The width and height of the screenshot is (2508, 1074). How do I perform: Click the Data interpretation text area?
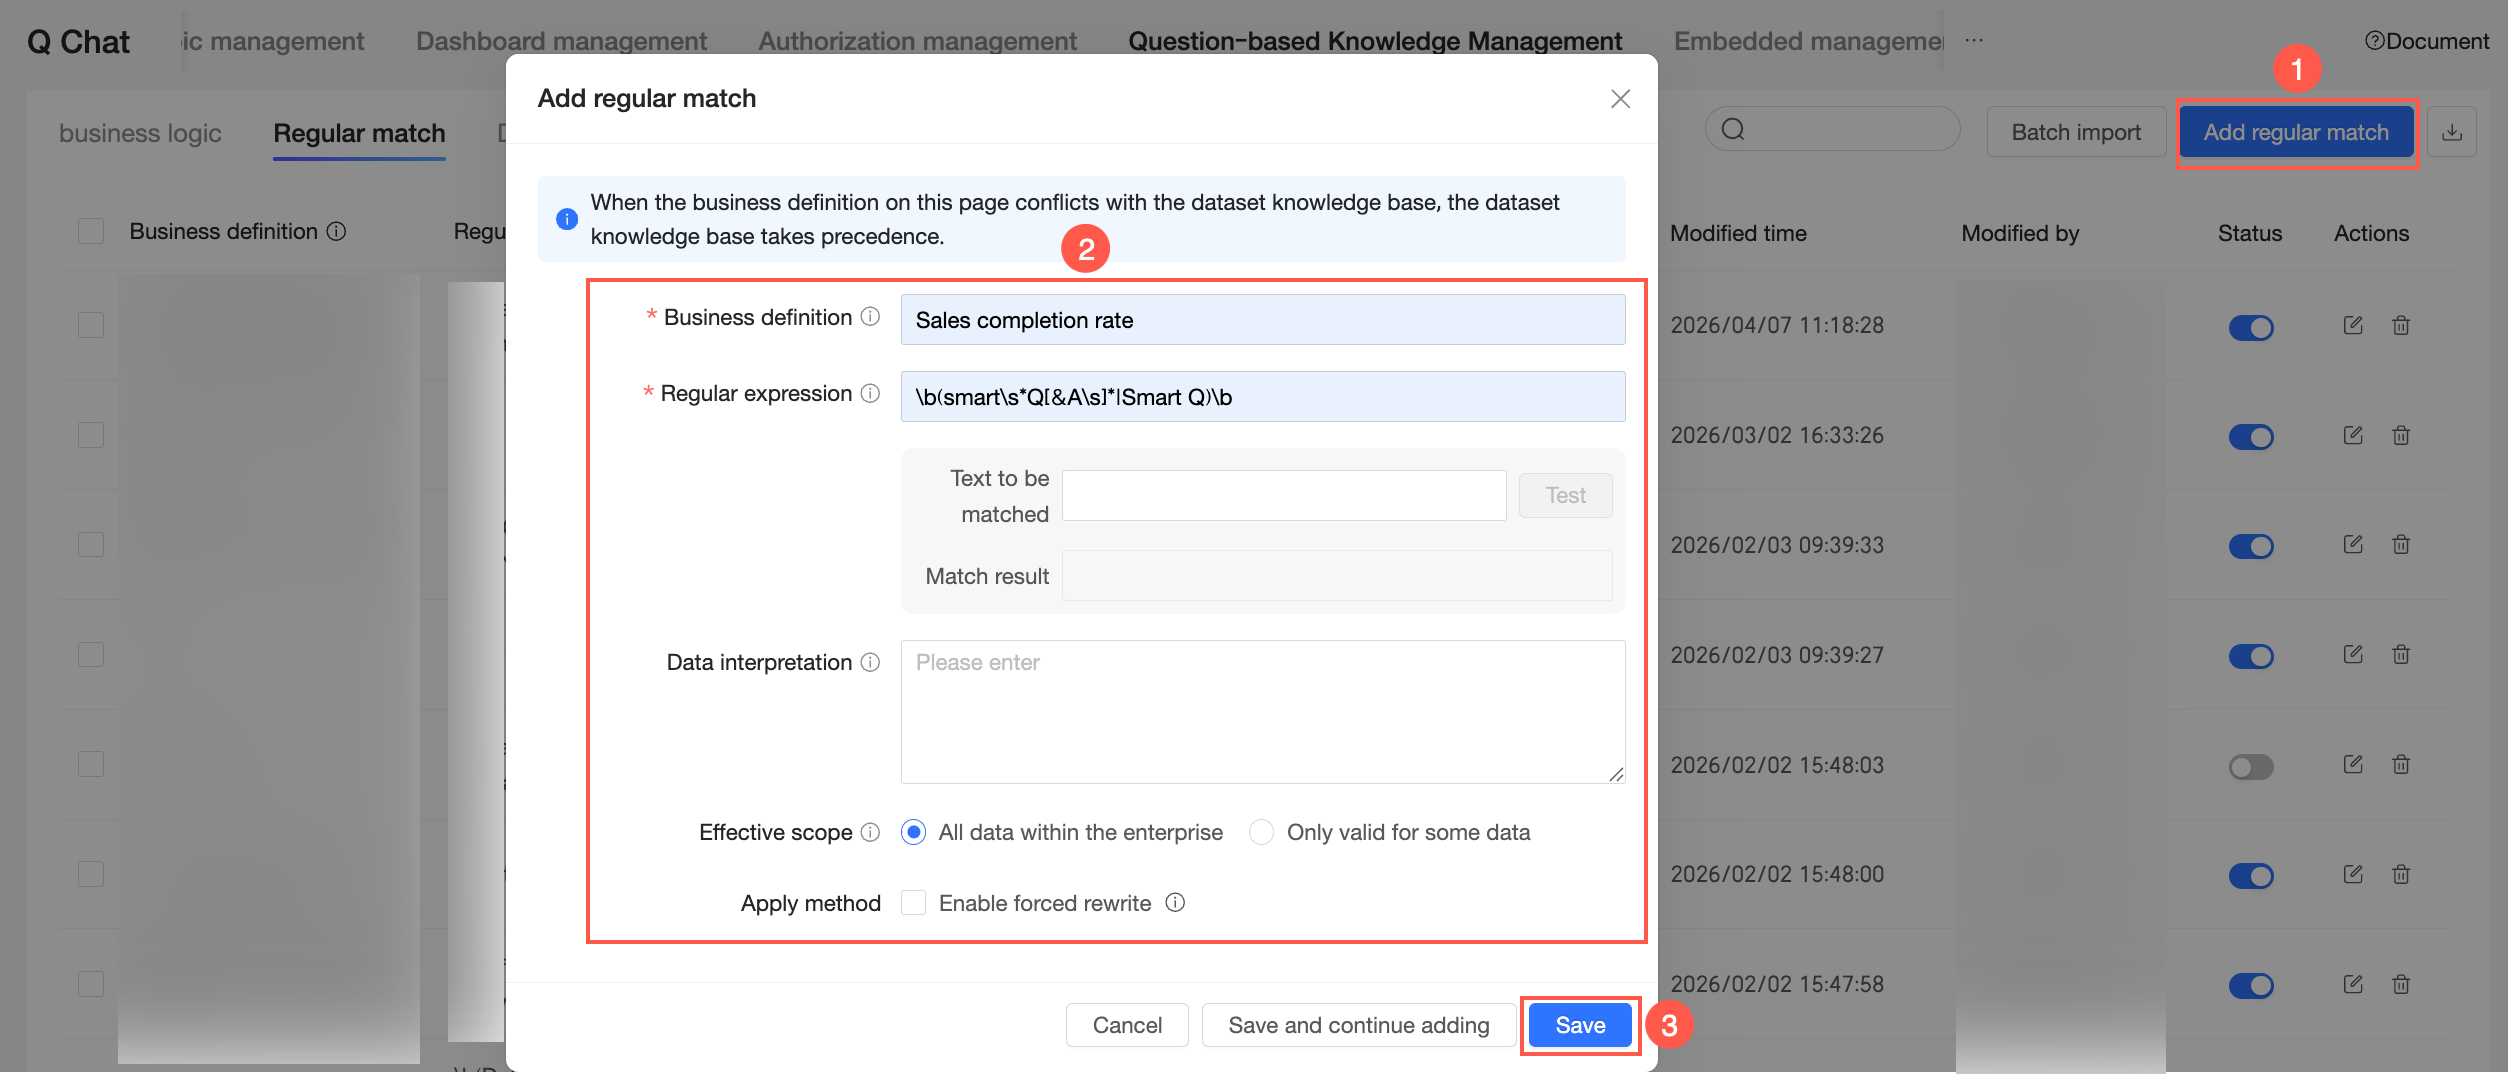click(x=1263, y=712)
